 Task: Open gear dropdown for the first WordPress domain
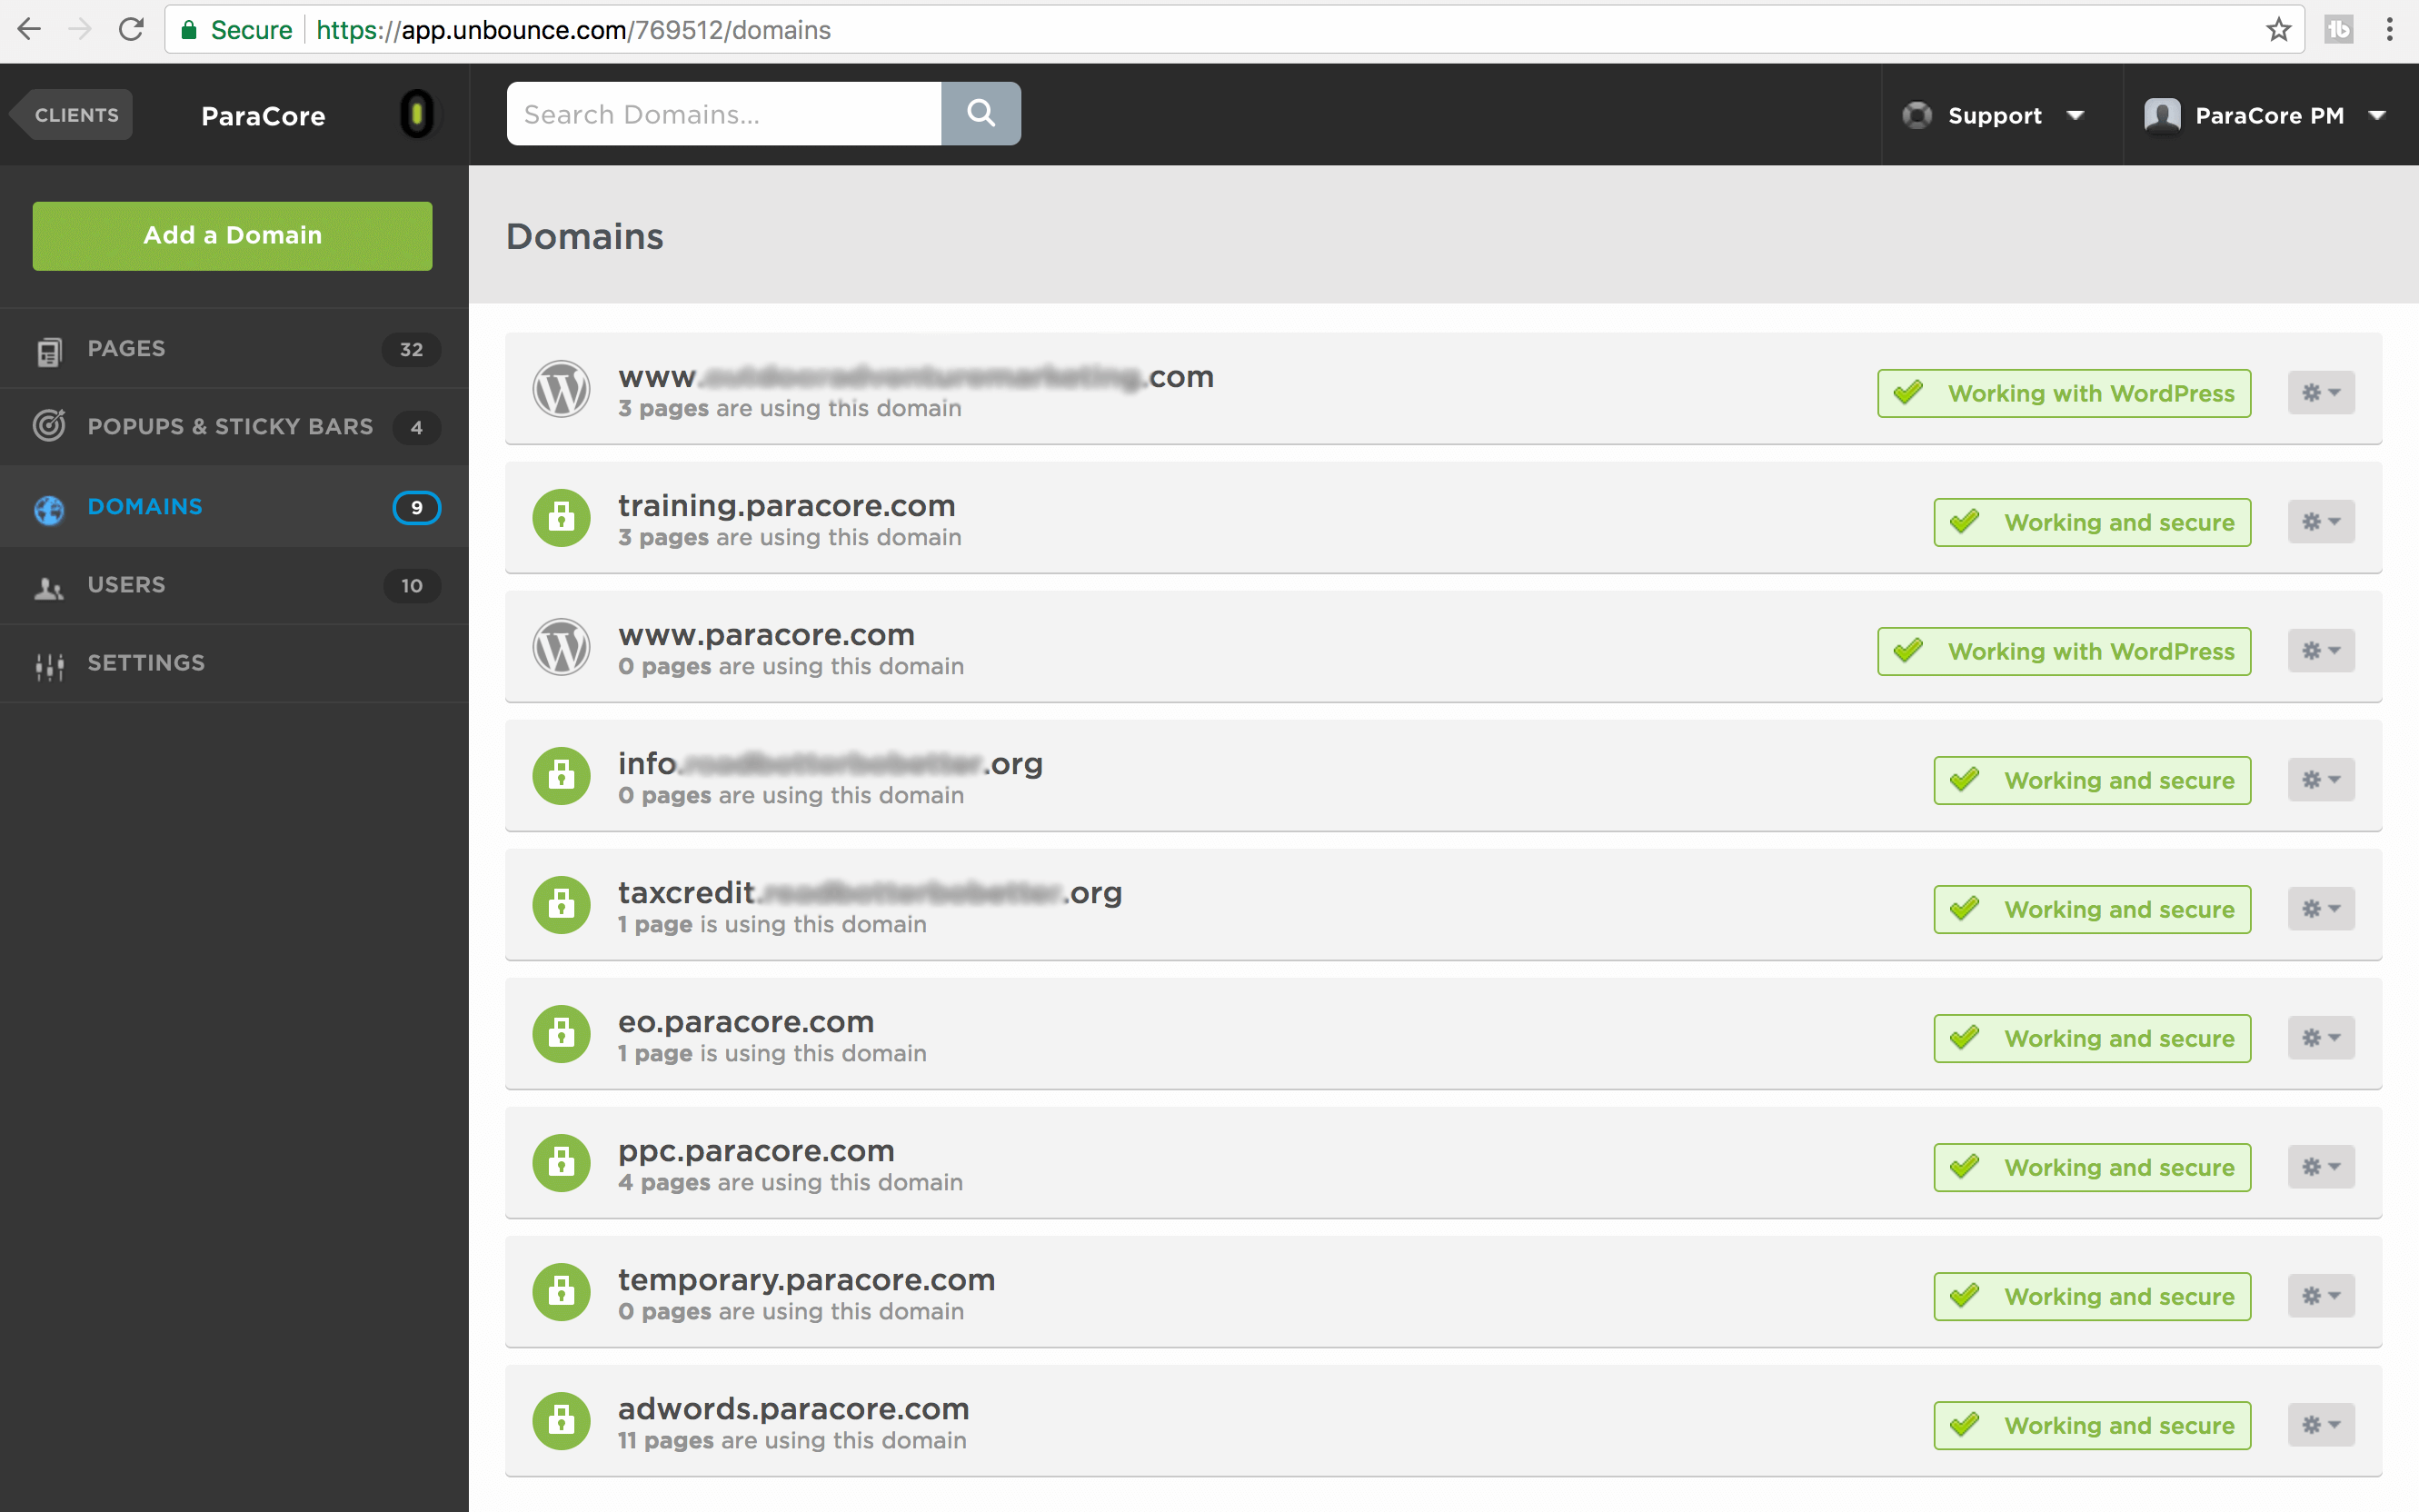(x=2321, y=393)
